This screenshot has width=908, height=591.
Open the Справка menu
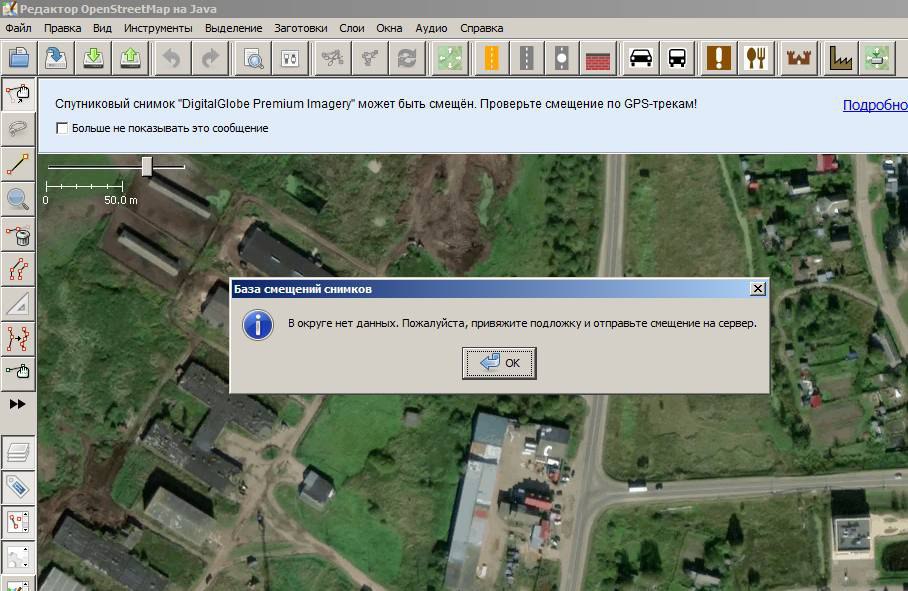(x=482, y=28)
